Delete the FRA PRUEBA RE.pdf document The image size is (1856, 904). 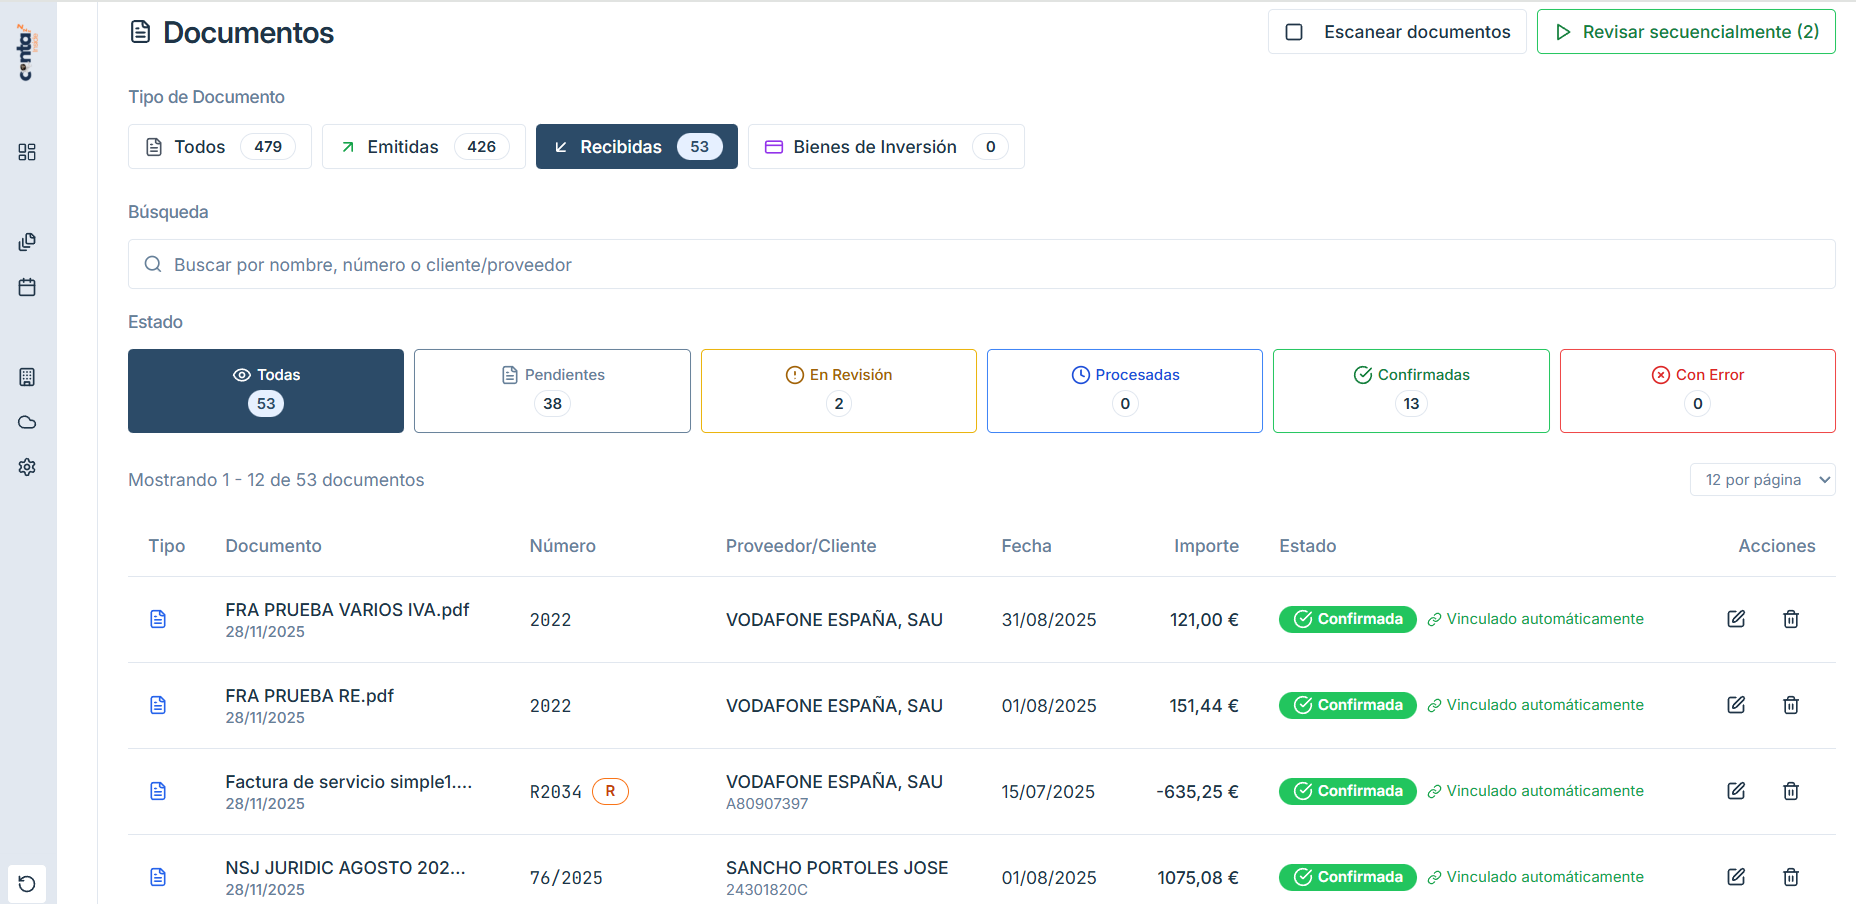tap(1790, 705)
